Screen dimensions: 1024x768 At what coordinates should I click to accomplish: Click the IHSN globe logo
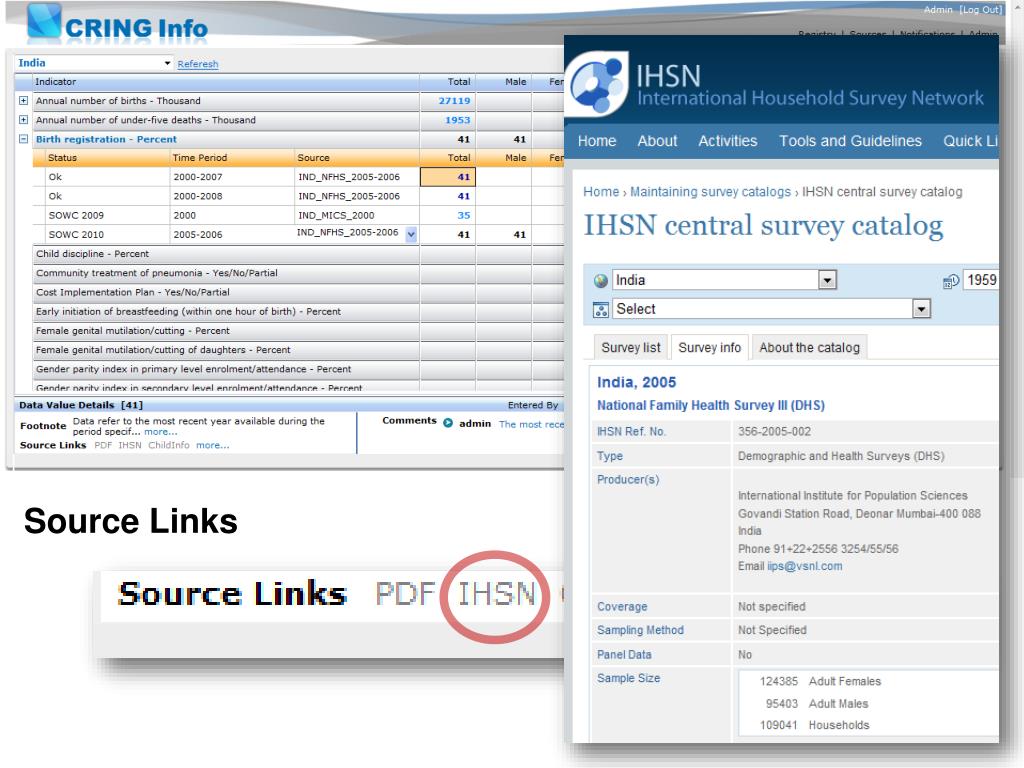(x=597, y=84)
